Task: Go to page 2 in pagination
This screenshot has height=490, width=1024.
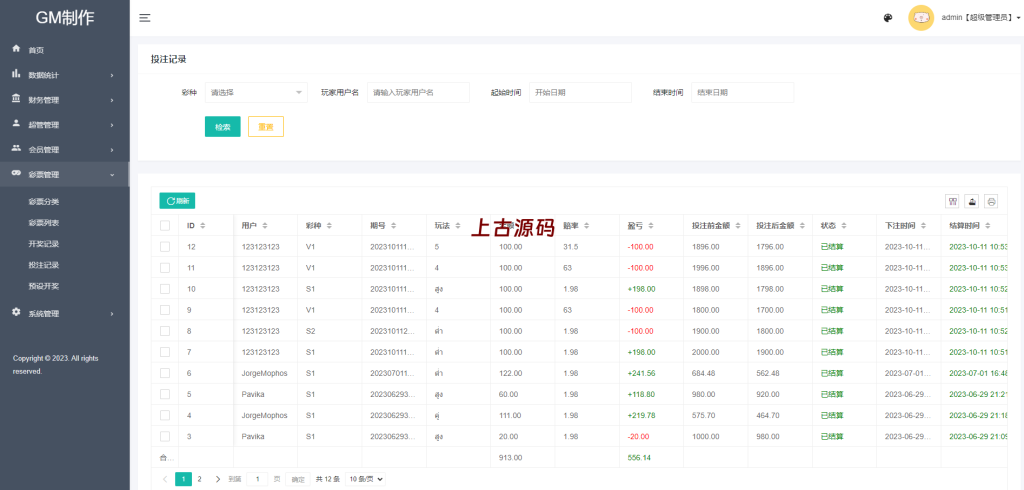Action: [x=200, y=479]
